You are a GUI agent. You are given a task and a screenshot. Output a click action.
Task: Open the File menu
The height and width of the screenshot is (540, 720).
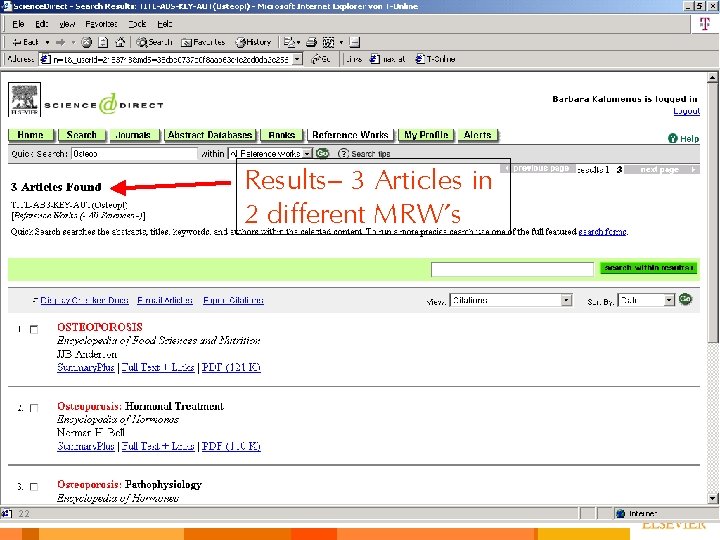coord(18,24)
